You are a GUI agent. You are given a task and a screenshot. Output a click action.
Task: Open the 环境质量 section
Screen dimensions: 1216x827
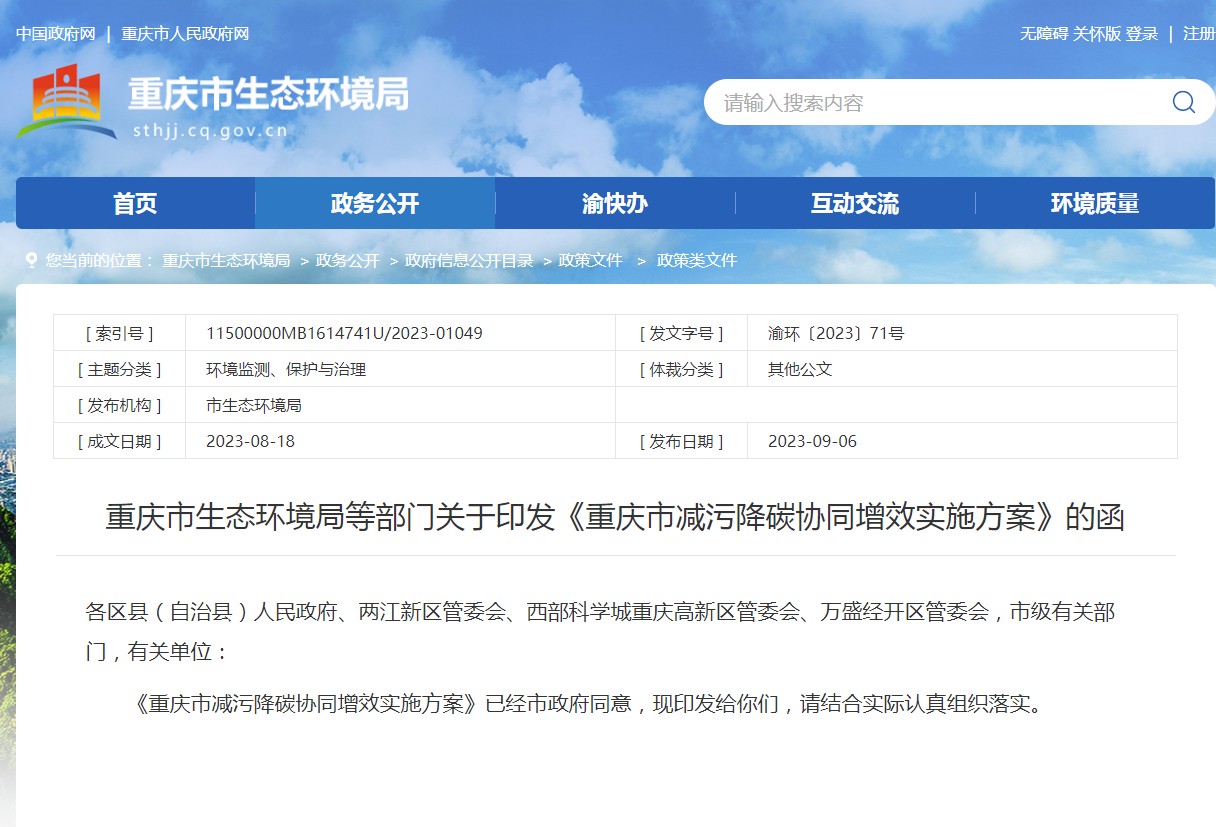(1096, 203)
